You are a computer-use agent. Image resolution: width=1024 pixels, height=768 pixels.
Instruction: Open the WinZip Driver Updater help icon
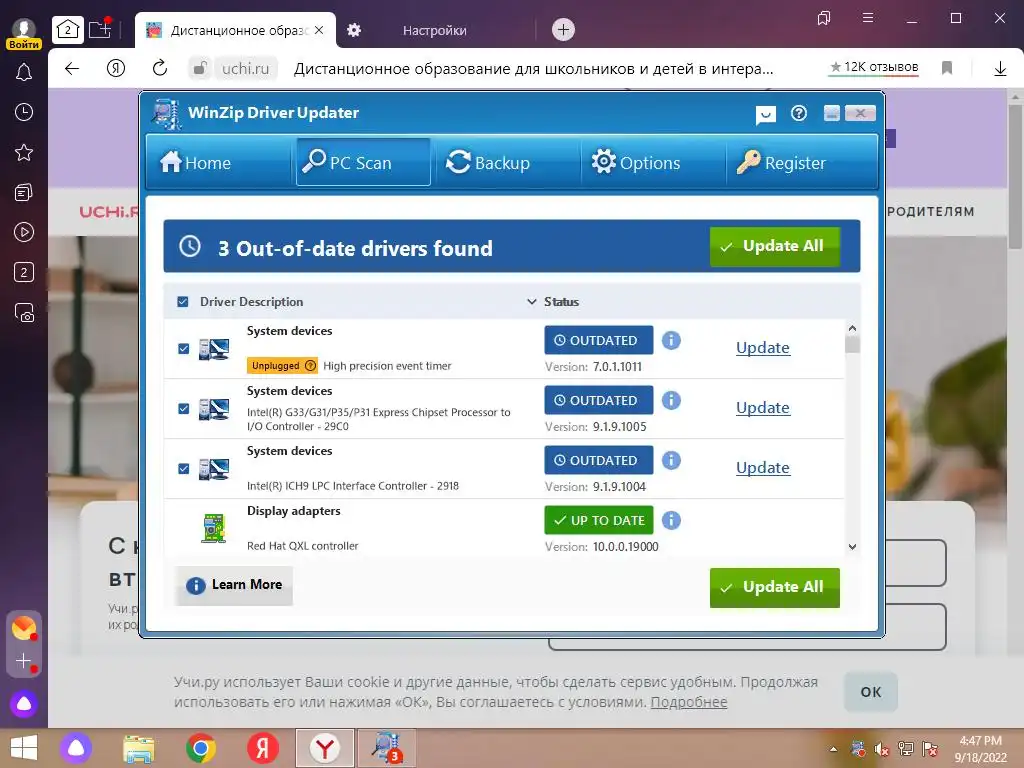(799, 114)
